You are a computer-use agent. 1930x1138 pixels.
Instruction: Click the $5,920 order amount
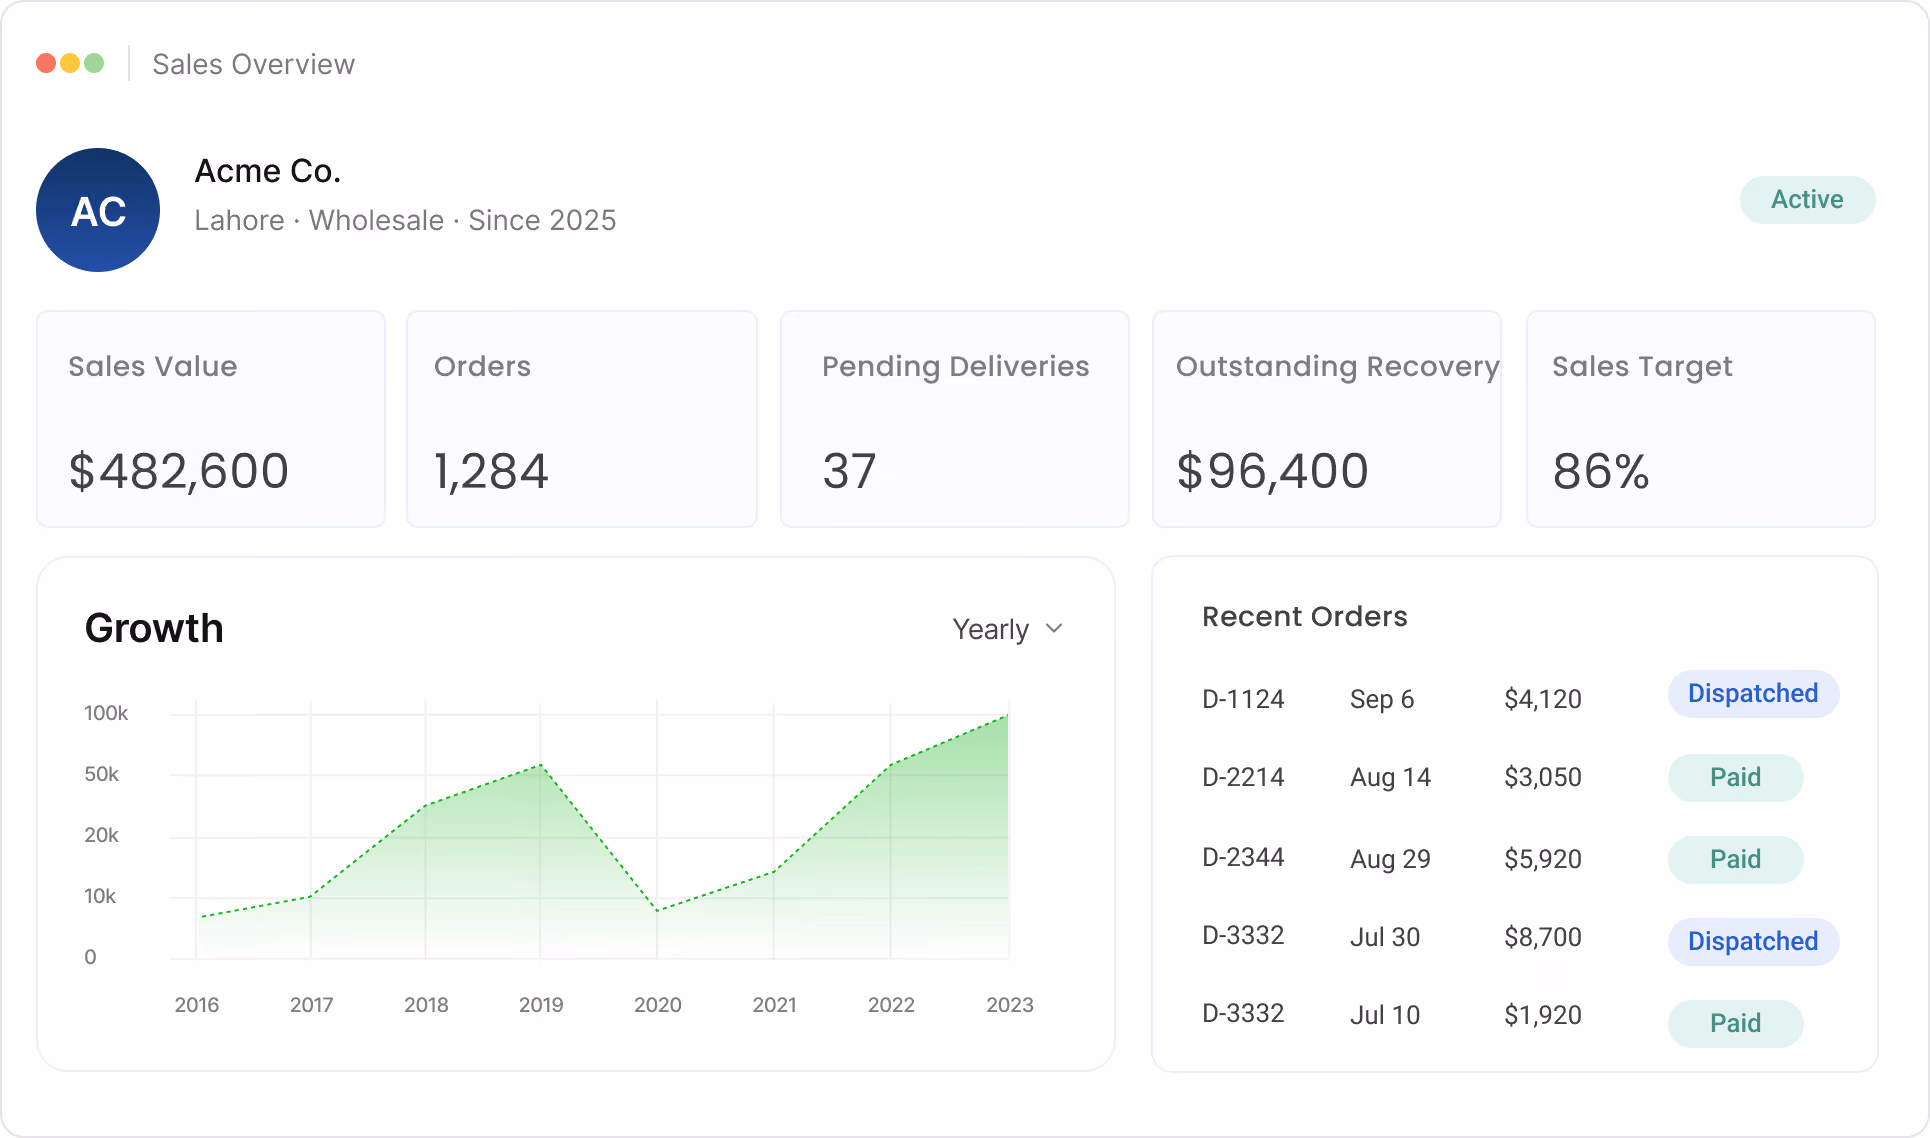pos(1543,859)
